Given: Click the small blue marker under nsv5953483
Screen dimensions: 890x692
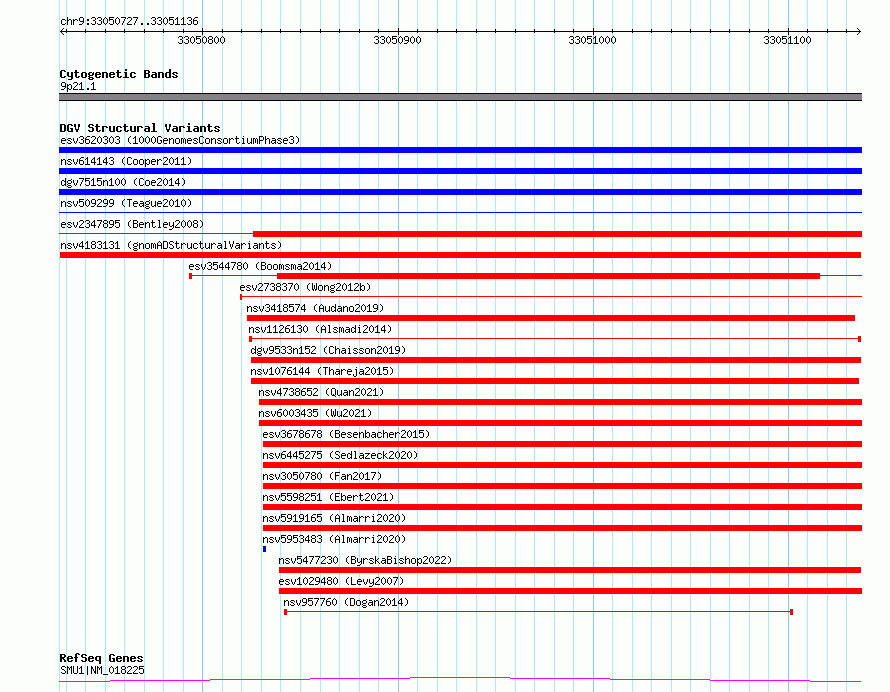Looking at the screenshot, I should click(x=265, y=549).
